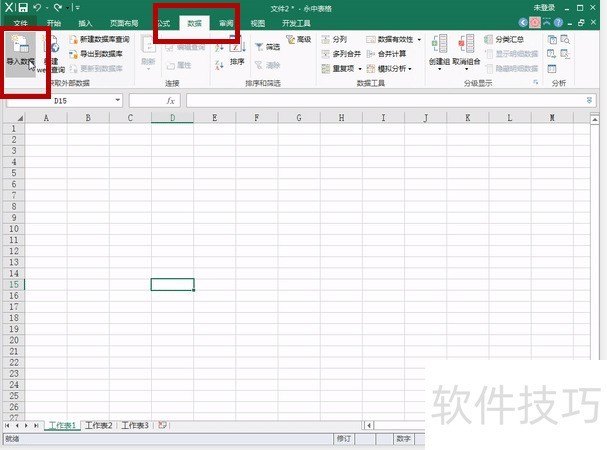Click 分类汇总 subtotal
Viewport: 607px width, 450px height.
pyautogui.click(x=504, y=39)
